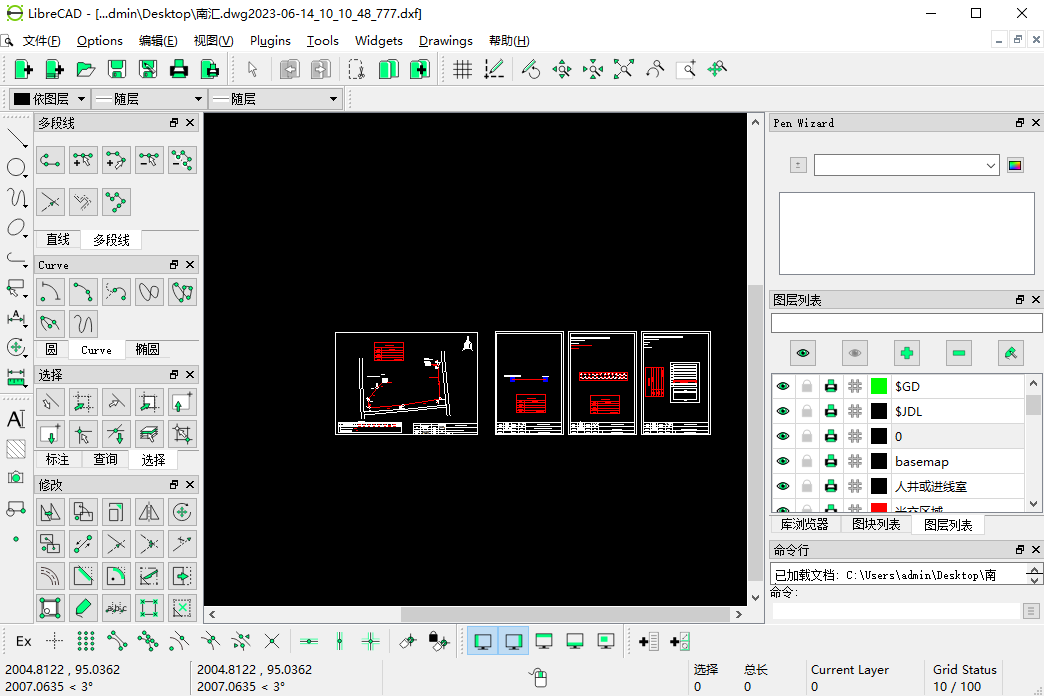Toggle Snap on grid in the bottom bar
Screen dimensions: 1044x696
pyautogui.click(x=86, y=641)
